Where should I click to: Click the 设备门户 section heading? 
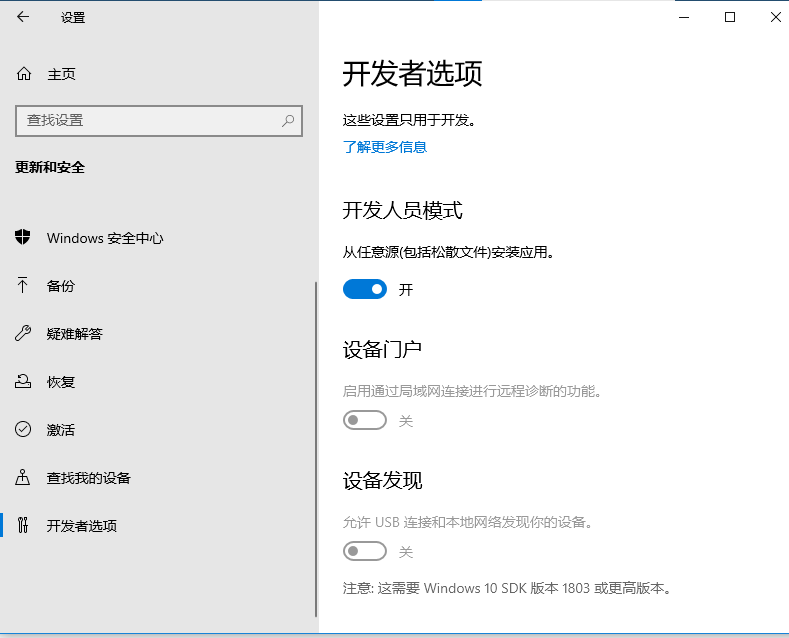coord(382,349)
